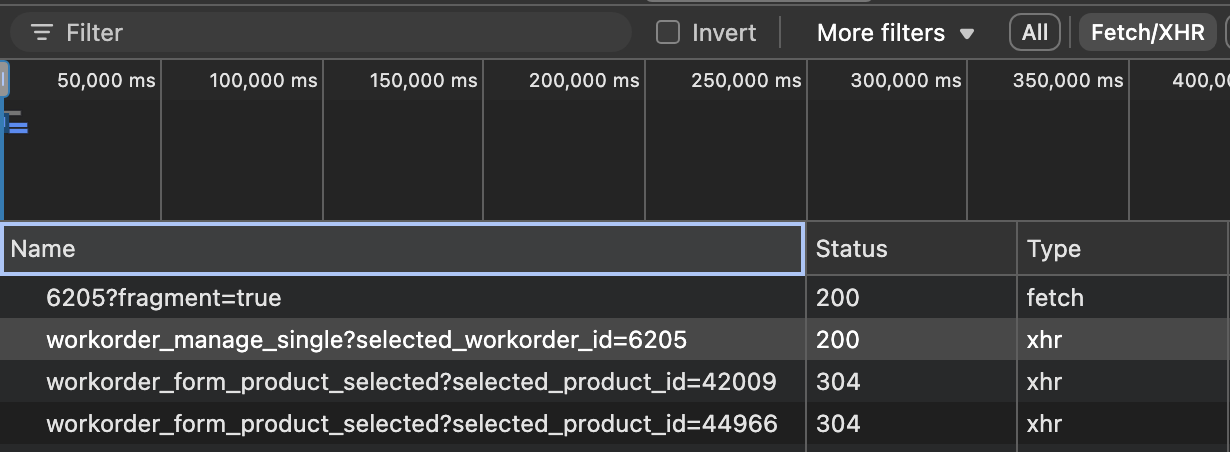Grab the timeline overview left handle

(4, 79)
